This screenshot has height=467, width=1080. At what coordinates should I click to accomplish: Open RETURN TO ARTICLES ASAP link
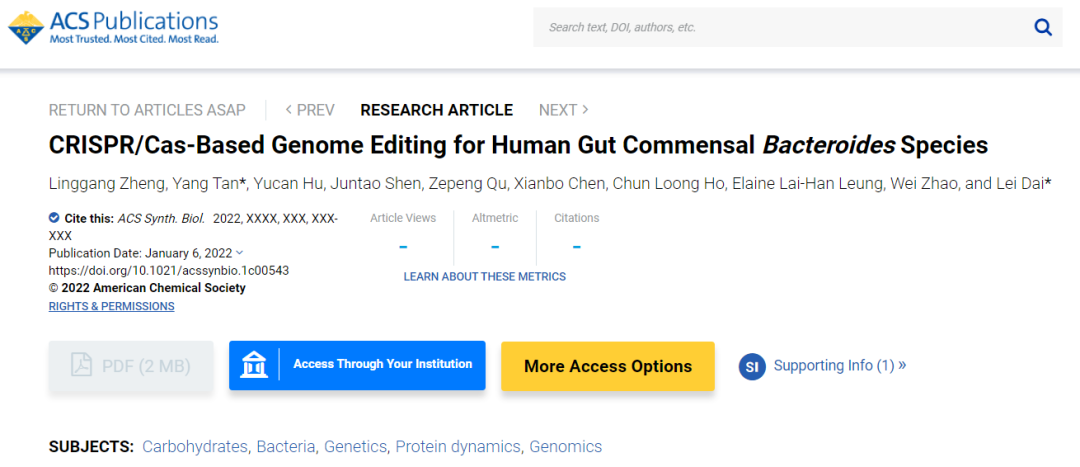pyautogui.click(x=146, y=110)
